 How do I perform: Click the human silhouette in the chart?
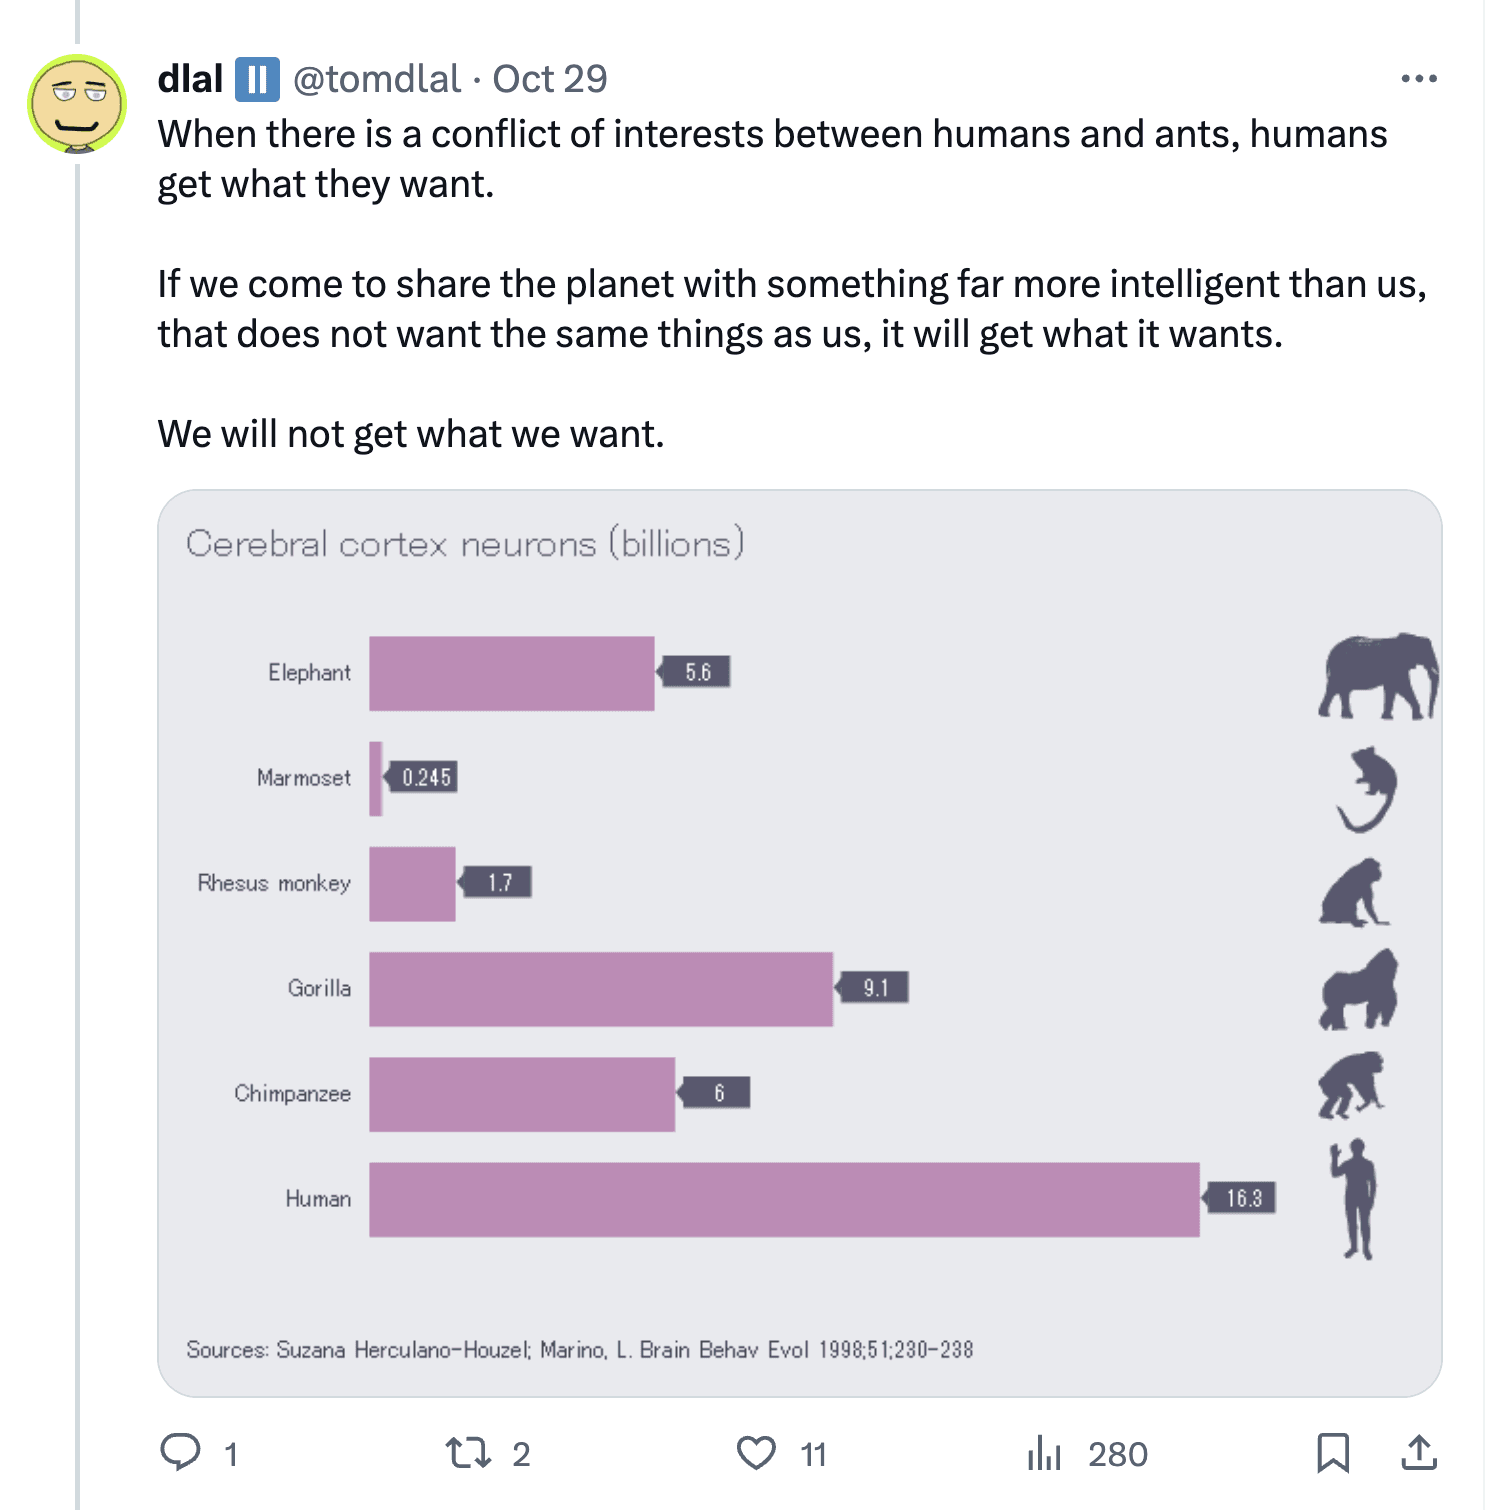[1354, 1199]
